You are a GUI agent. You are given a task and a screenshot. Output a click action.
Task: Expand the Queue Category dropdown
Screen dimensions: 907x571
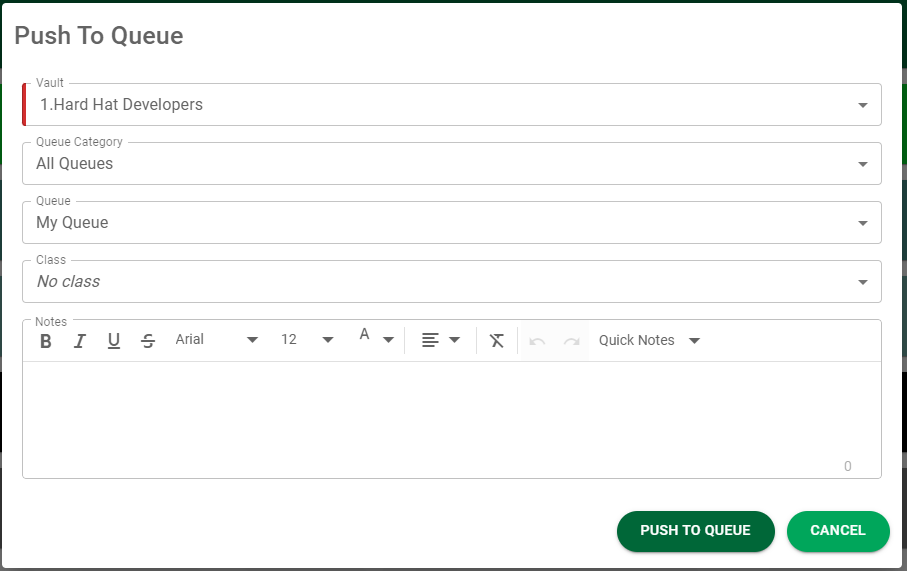point(452,164)
